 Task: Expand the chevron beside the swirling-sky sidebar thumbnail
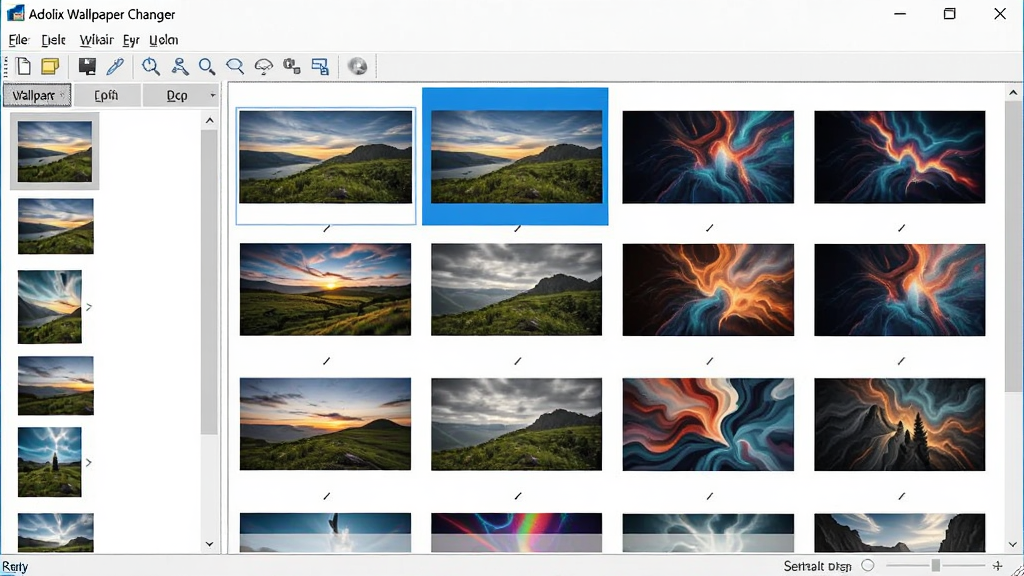click(x=89, y=307)
